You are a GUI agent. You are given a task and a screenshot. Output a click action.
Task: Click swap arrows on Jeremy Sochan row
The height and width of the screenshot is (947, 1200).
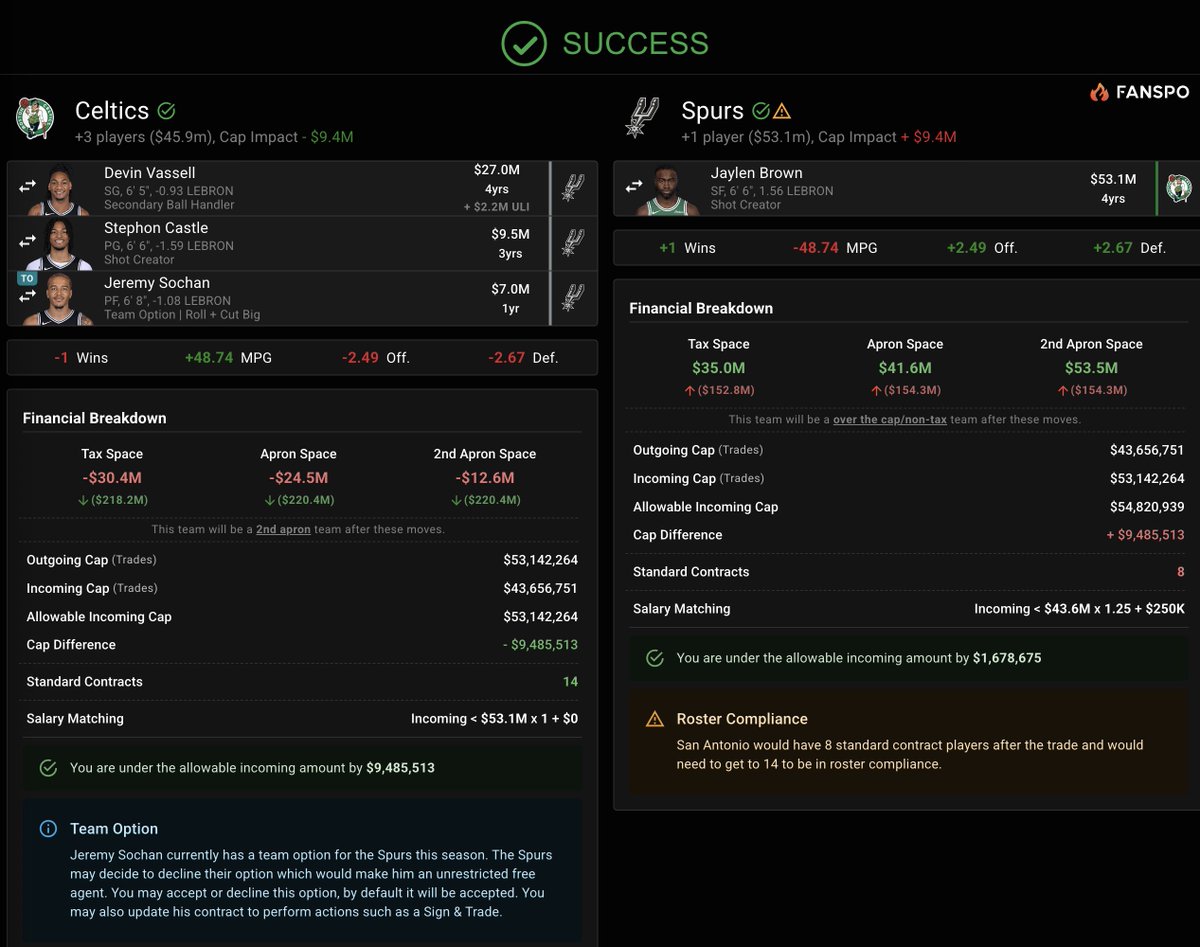point(27,299)
